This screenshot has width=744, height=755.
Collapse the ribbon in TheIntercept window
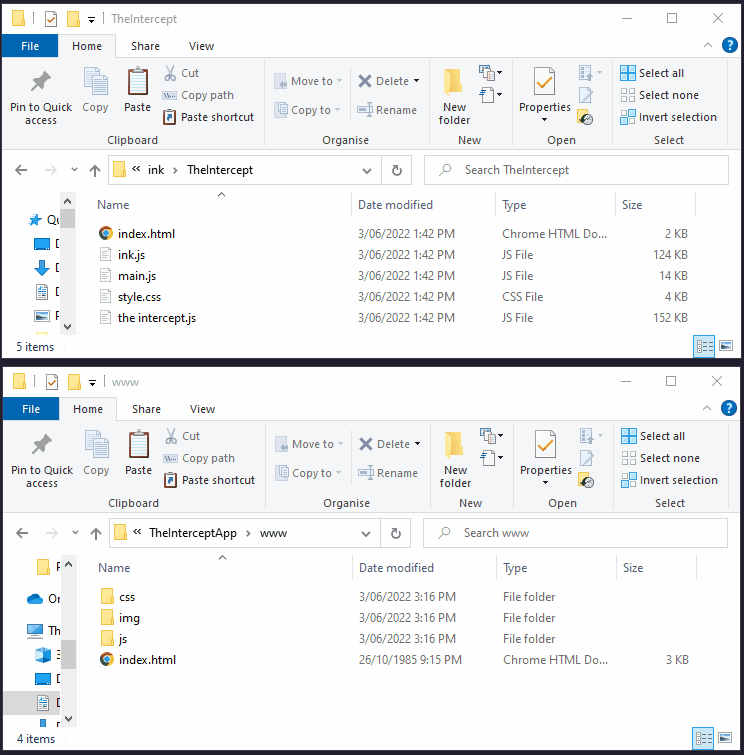click(x=707, y=45)
